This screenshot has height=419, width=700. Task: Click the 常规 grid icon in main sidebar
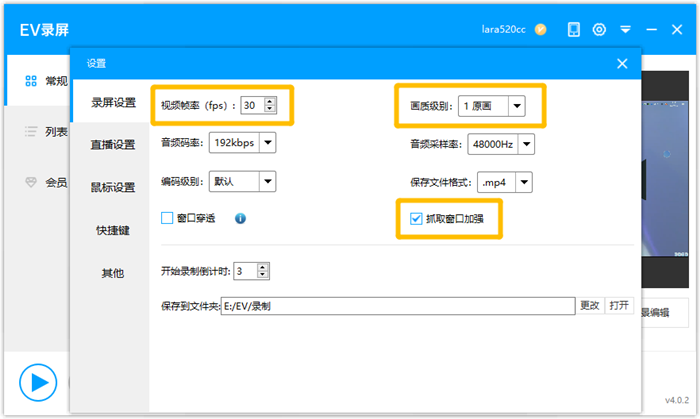click(x=31, y=81)
